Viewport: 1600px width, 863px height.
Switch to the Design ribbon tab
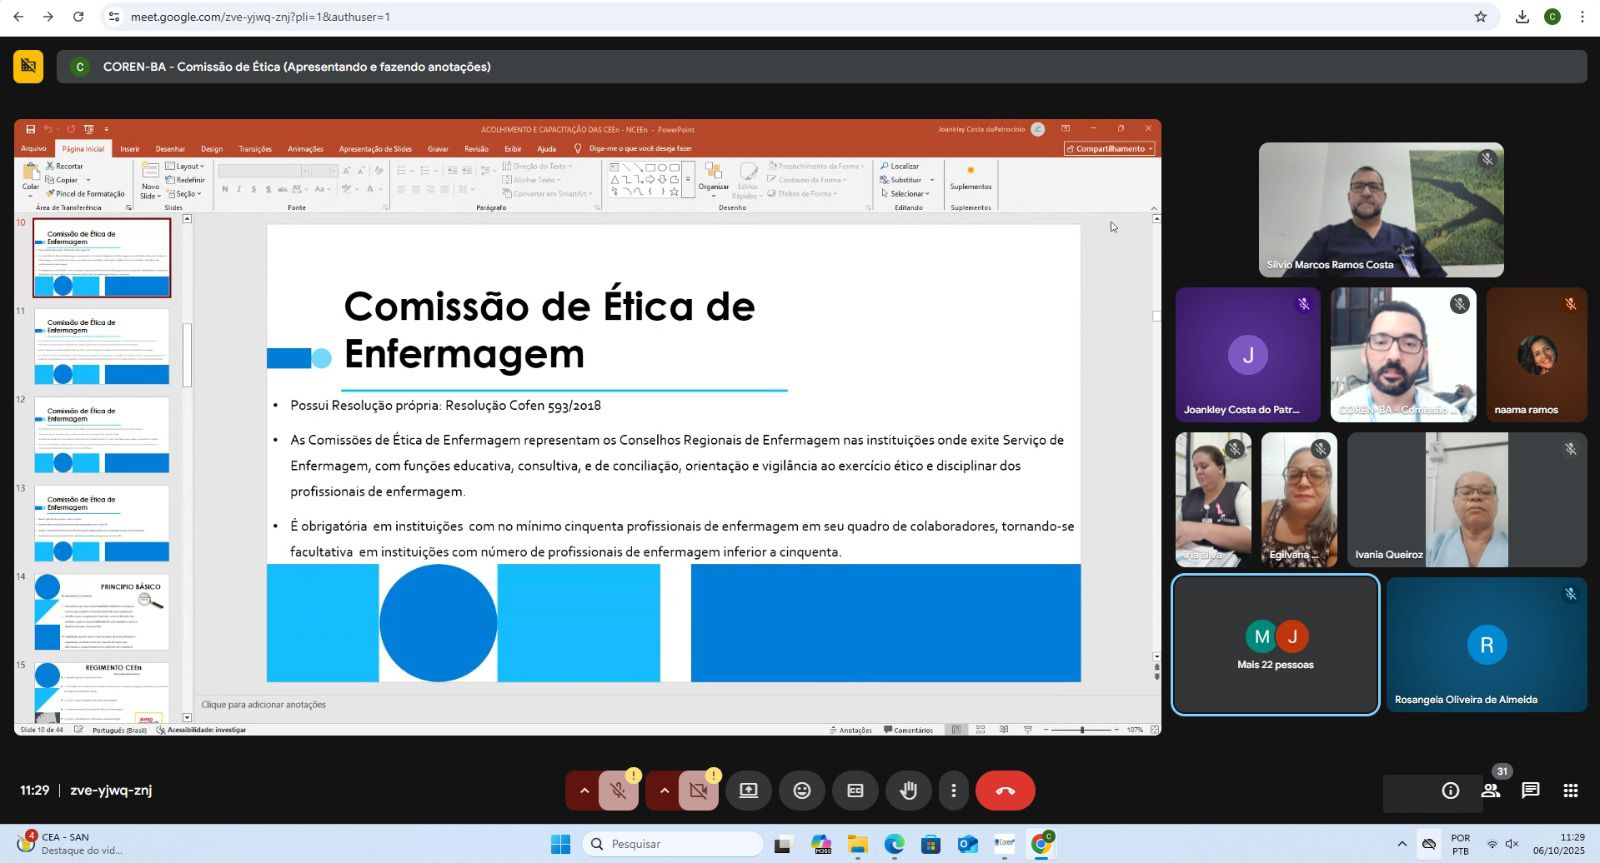pos(211,149)
